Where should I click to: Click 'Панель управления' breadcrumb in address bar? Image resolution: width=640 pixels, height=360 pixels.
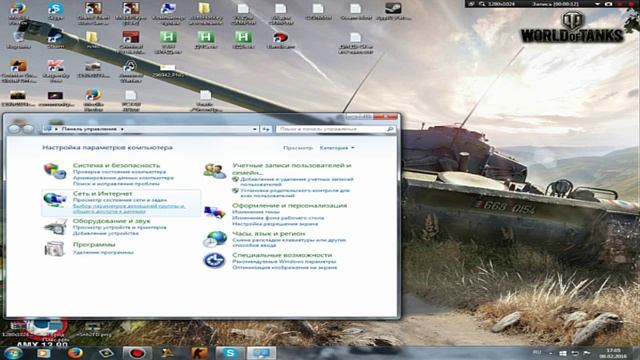(89, 129)
